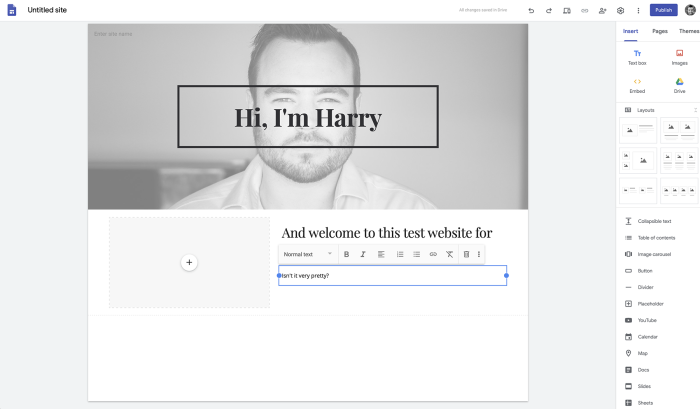Insert a Button element
This screenshot has width=700, height=409.
[645, 271]
